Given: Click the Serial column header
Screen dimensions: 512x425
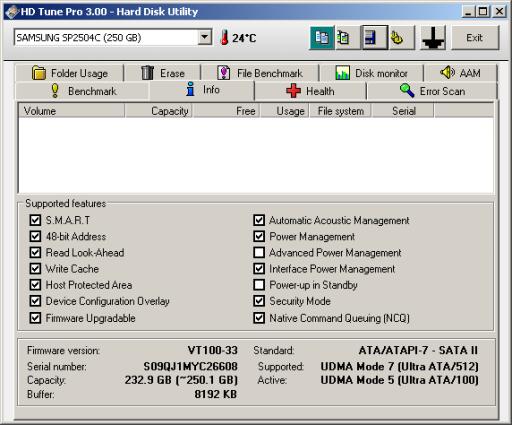Looking at the screenshot, I should 403,111.
